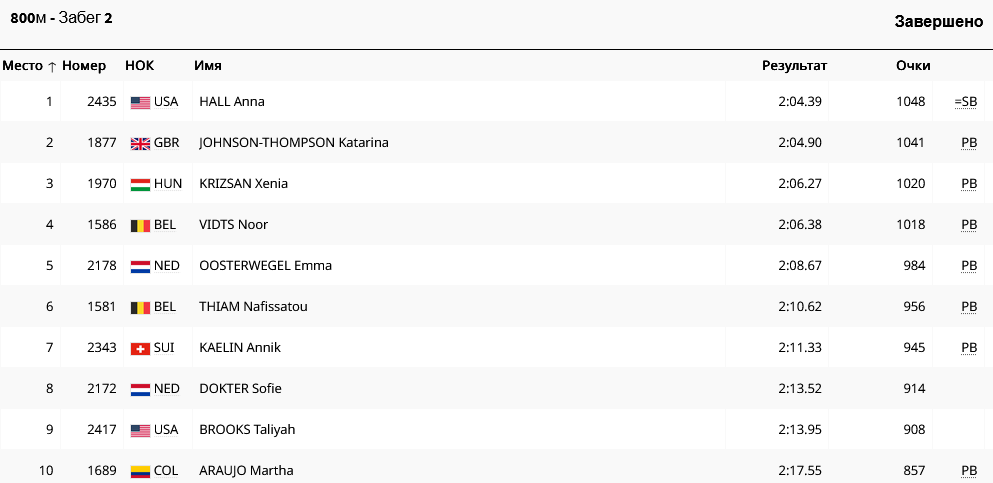Open athlete HALL Anna's profile
993x483 pixels.
(232, 102)
